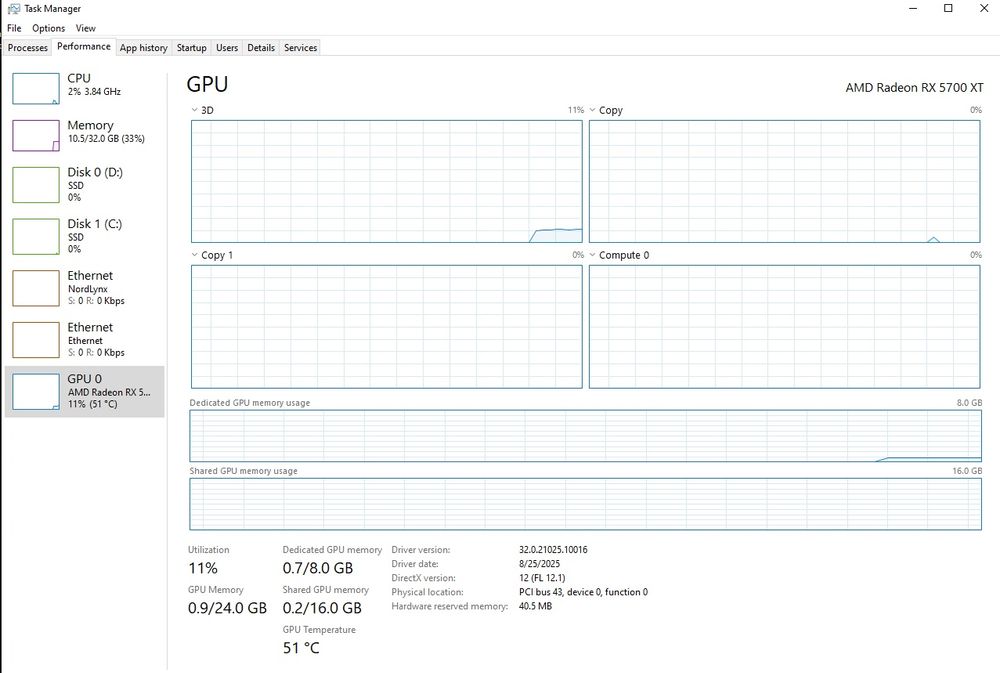Click the Compute 0 engine usage graph
The height and width of the screenshot is (673, 1000).
(x=784, y=327)
